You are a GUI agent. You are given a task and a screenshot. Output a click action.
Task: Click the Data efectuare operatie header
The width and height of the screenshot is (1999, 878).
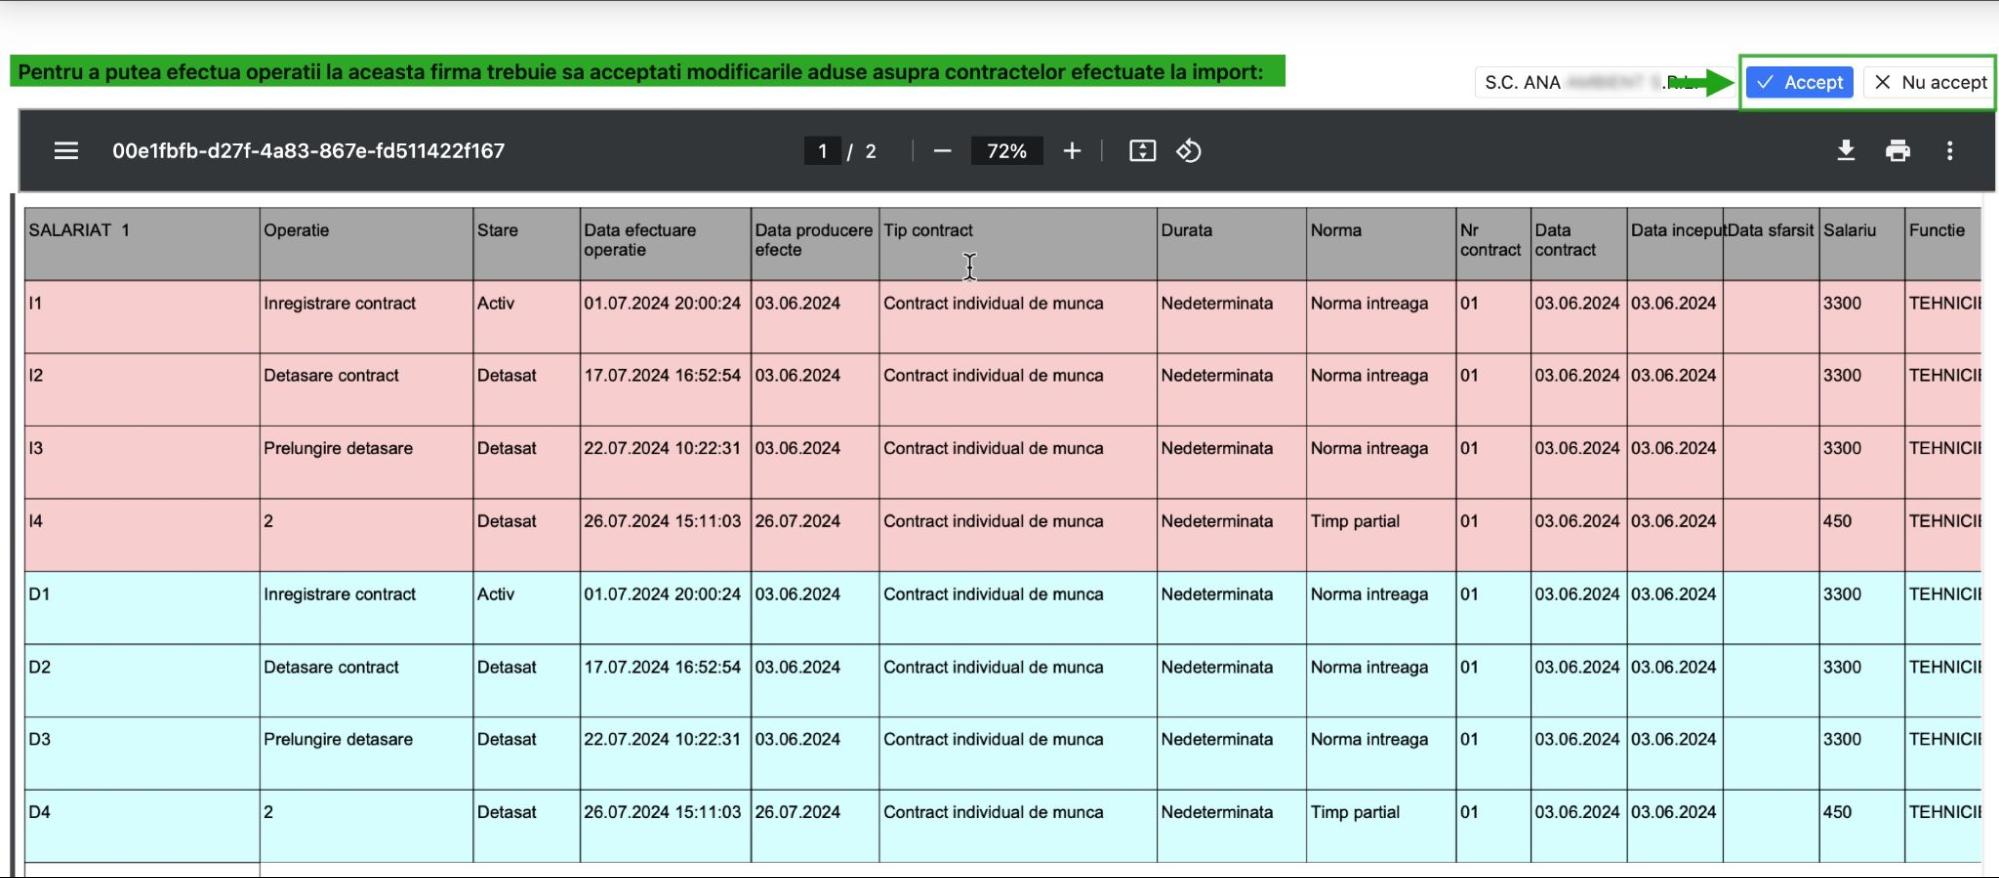(x=665, y=244)
